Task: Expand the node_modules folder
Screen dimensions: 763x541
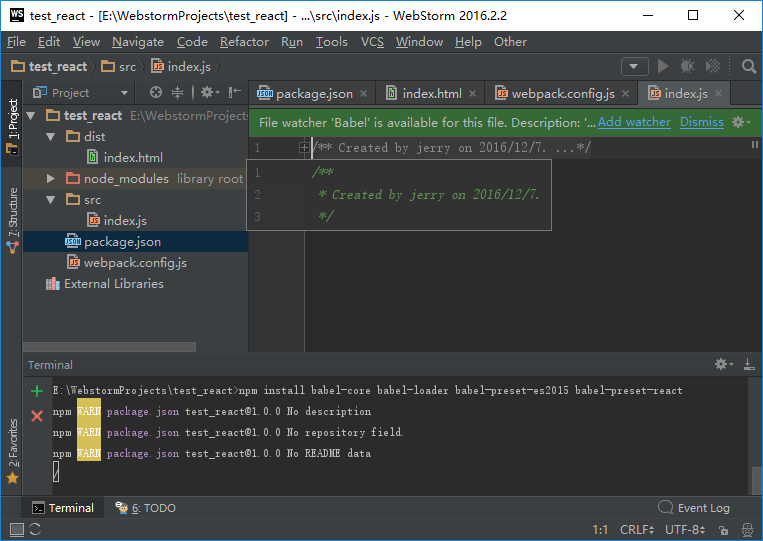Action: click(51, 178)
